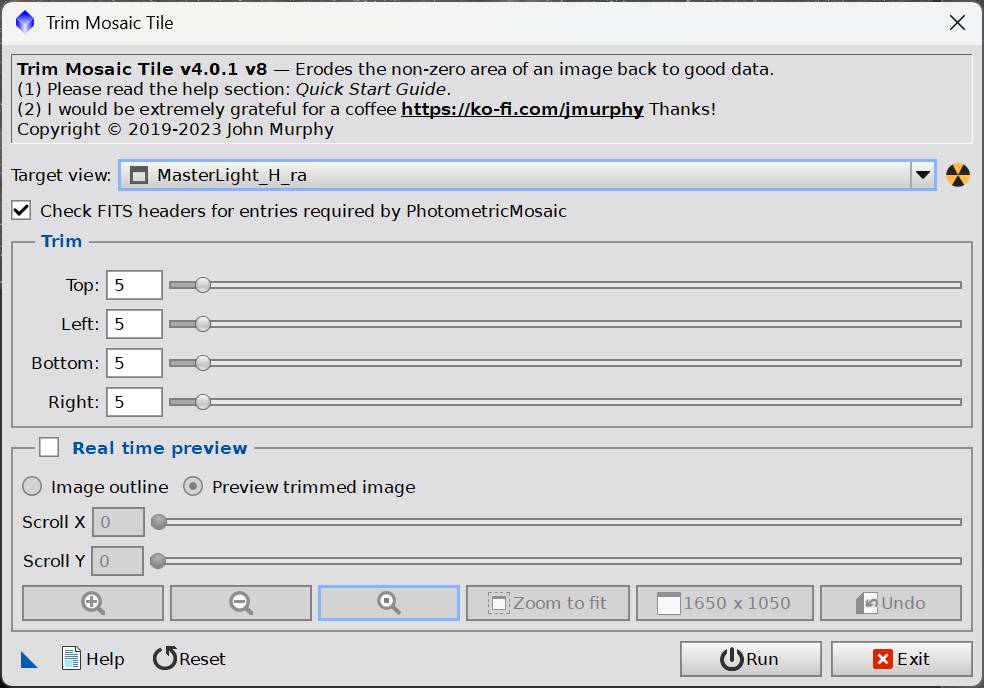The image size is (984, 688).
Task: Click the blue triangle new instance icon
Action: point(28,659)
